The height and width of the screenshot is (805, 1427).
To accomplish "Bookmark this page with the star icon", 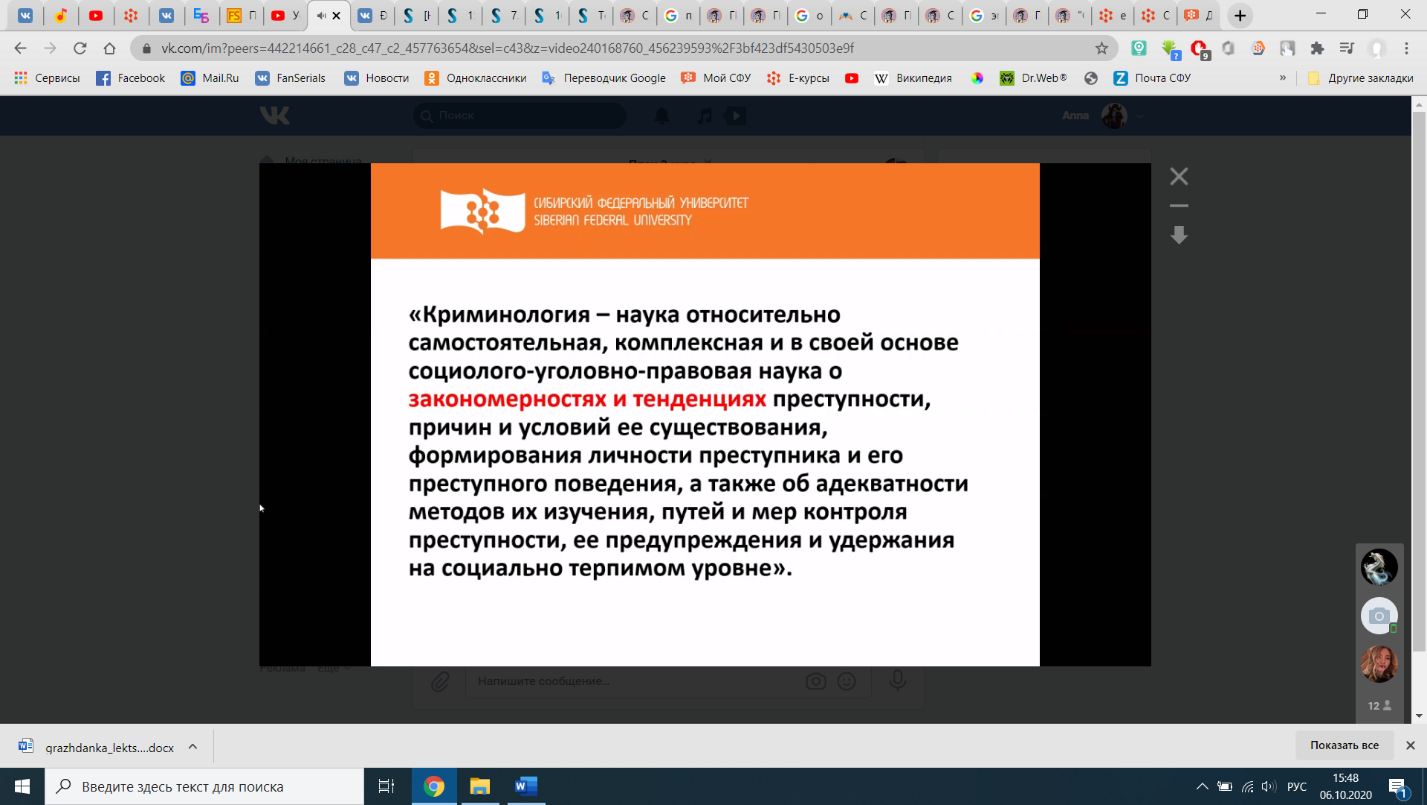I will 1102,48.
